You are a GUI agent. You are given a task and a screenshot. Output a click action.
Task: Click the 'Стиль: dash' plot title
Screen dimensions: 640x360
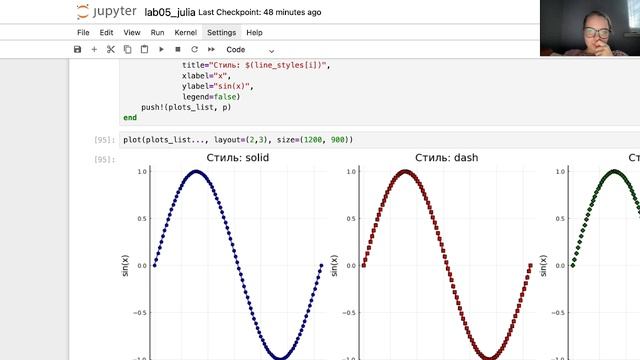tap(447, 158)
